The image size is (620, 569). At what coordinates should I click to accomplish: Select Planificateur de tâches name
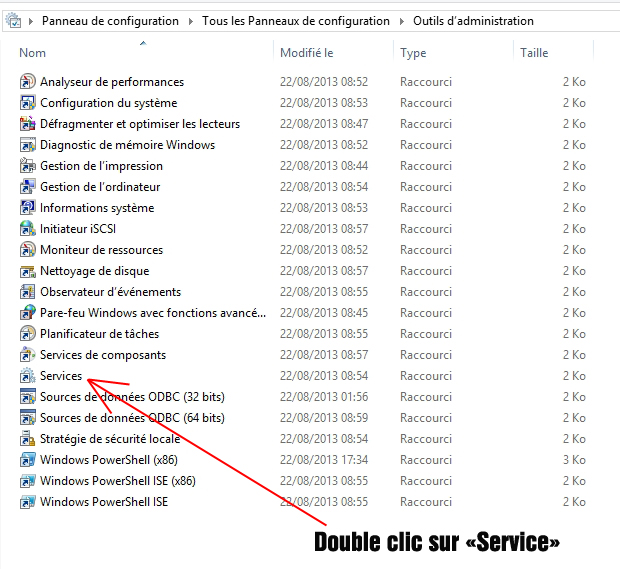click(99, 334)
